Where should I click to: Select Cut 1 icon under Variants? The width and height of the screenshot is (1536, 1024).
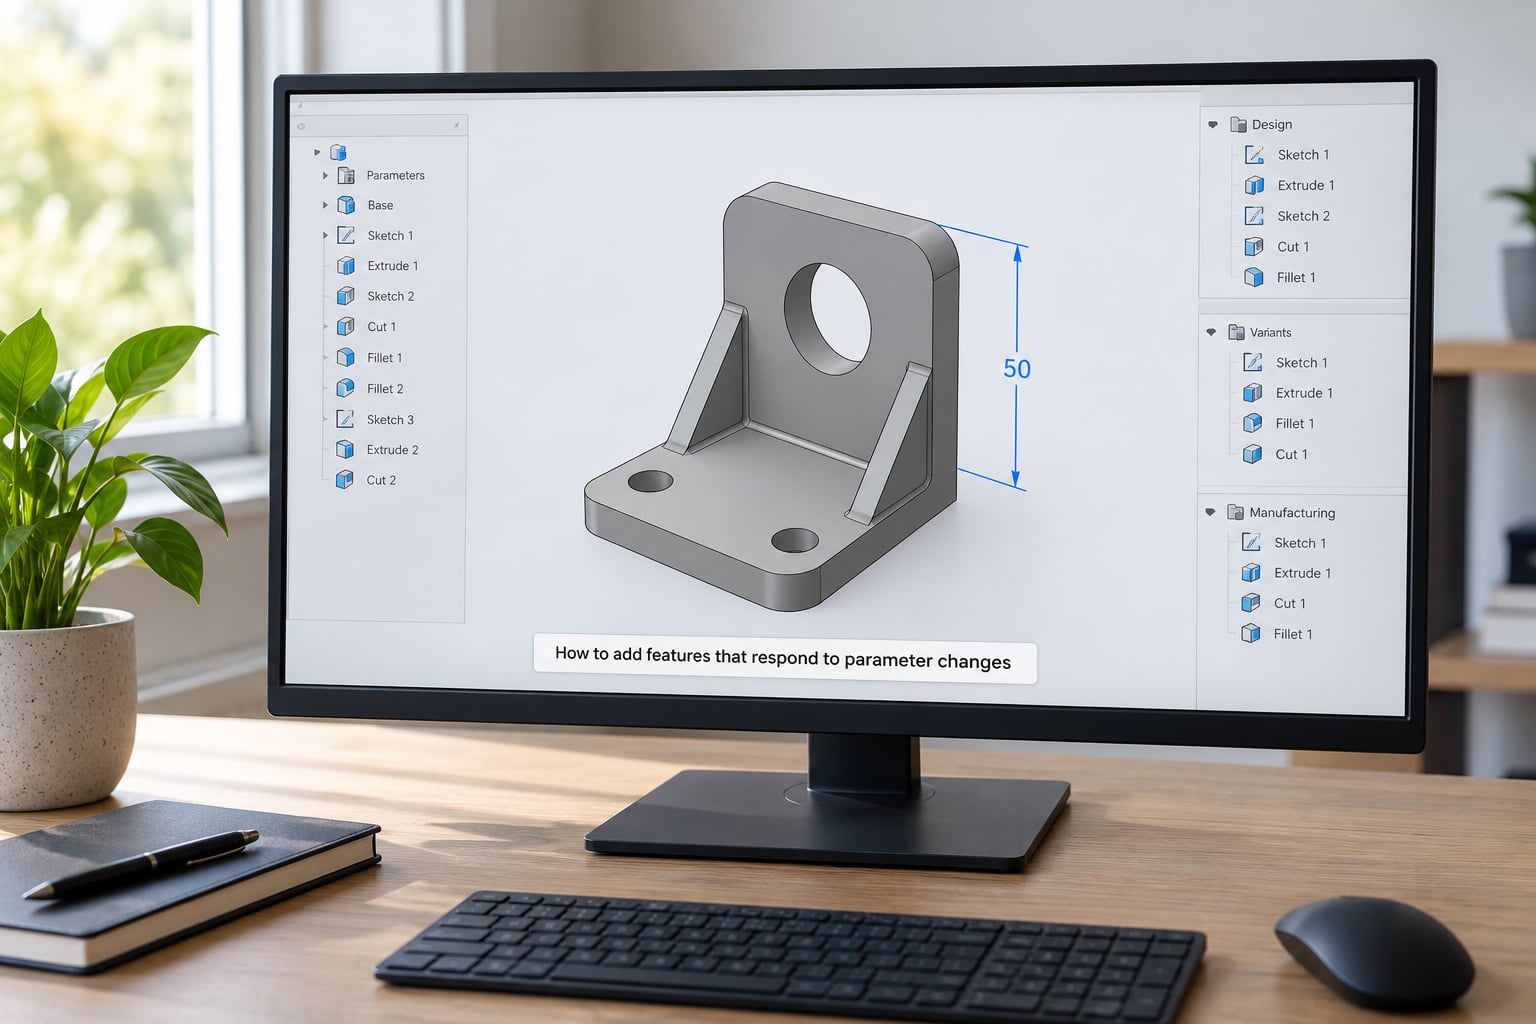click(x=1252, y=454)
